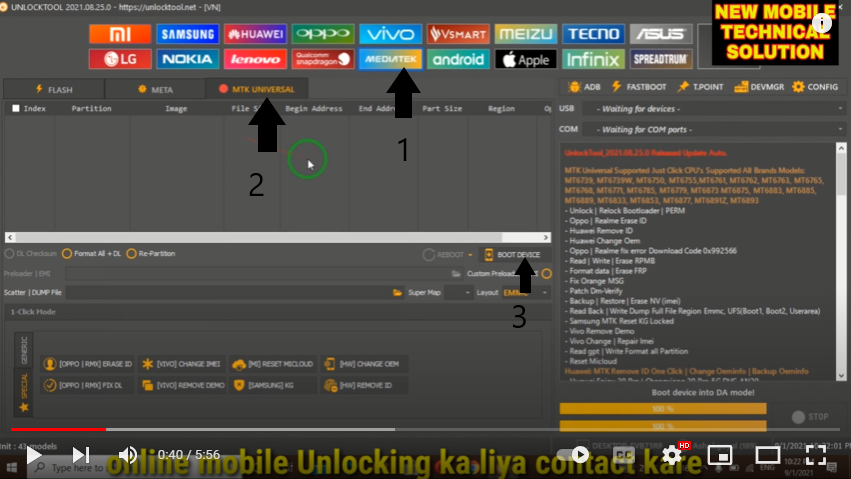Image resolution: width=851 pixels, height=479 pixels.
Task: Choose the Samsung brand tile
Action: click(x=187, y=34)
